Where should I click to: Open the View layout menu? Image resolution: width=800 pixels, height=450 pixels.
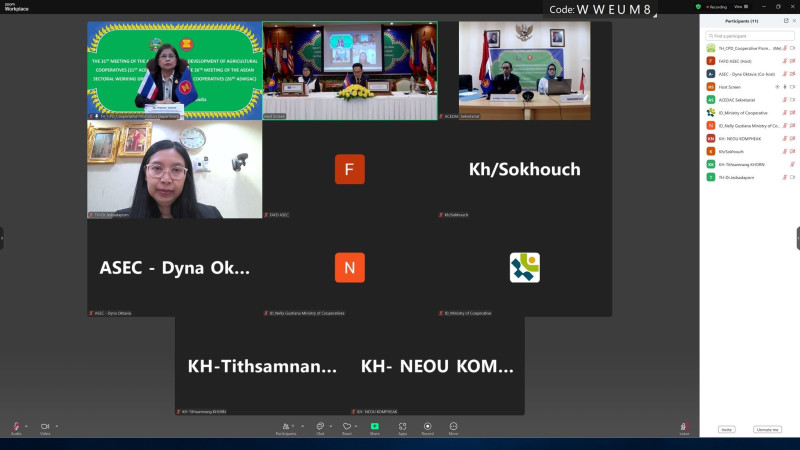click(741, 7)
